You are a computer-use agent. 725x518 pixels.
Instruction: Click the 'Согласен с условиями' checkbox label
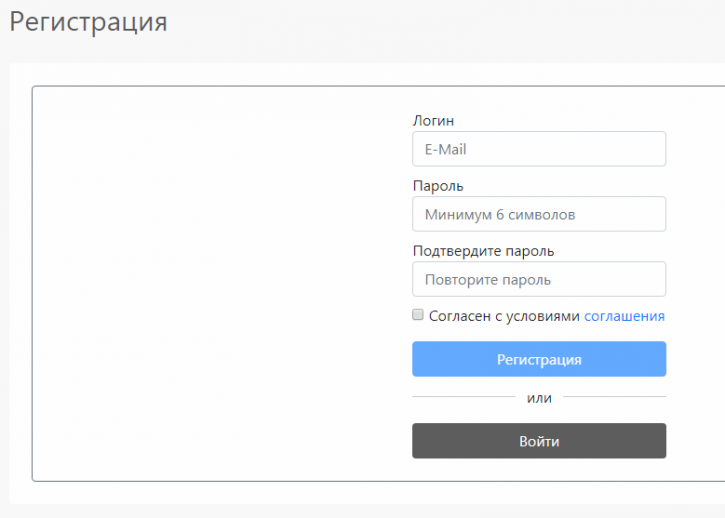pos(504,316)
